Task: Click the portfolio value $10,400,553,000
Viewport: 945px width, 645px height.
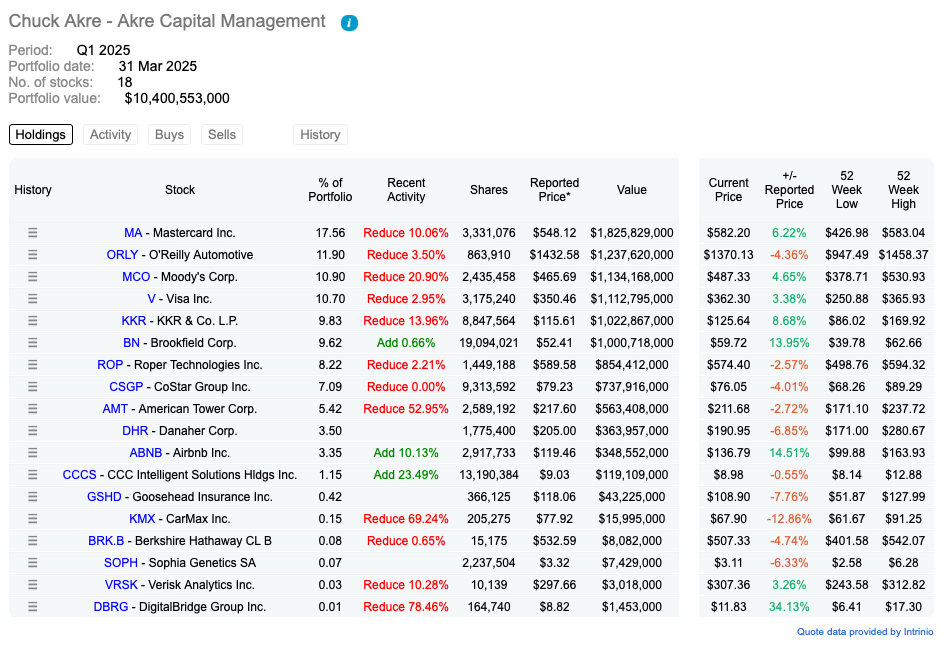Action: (177, 98)
